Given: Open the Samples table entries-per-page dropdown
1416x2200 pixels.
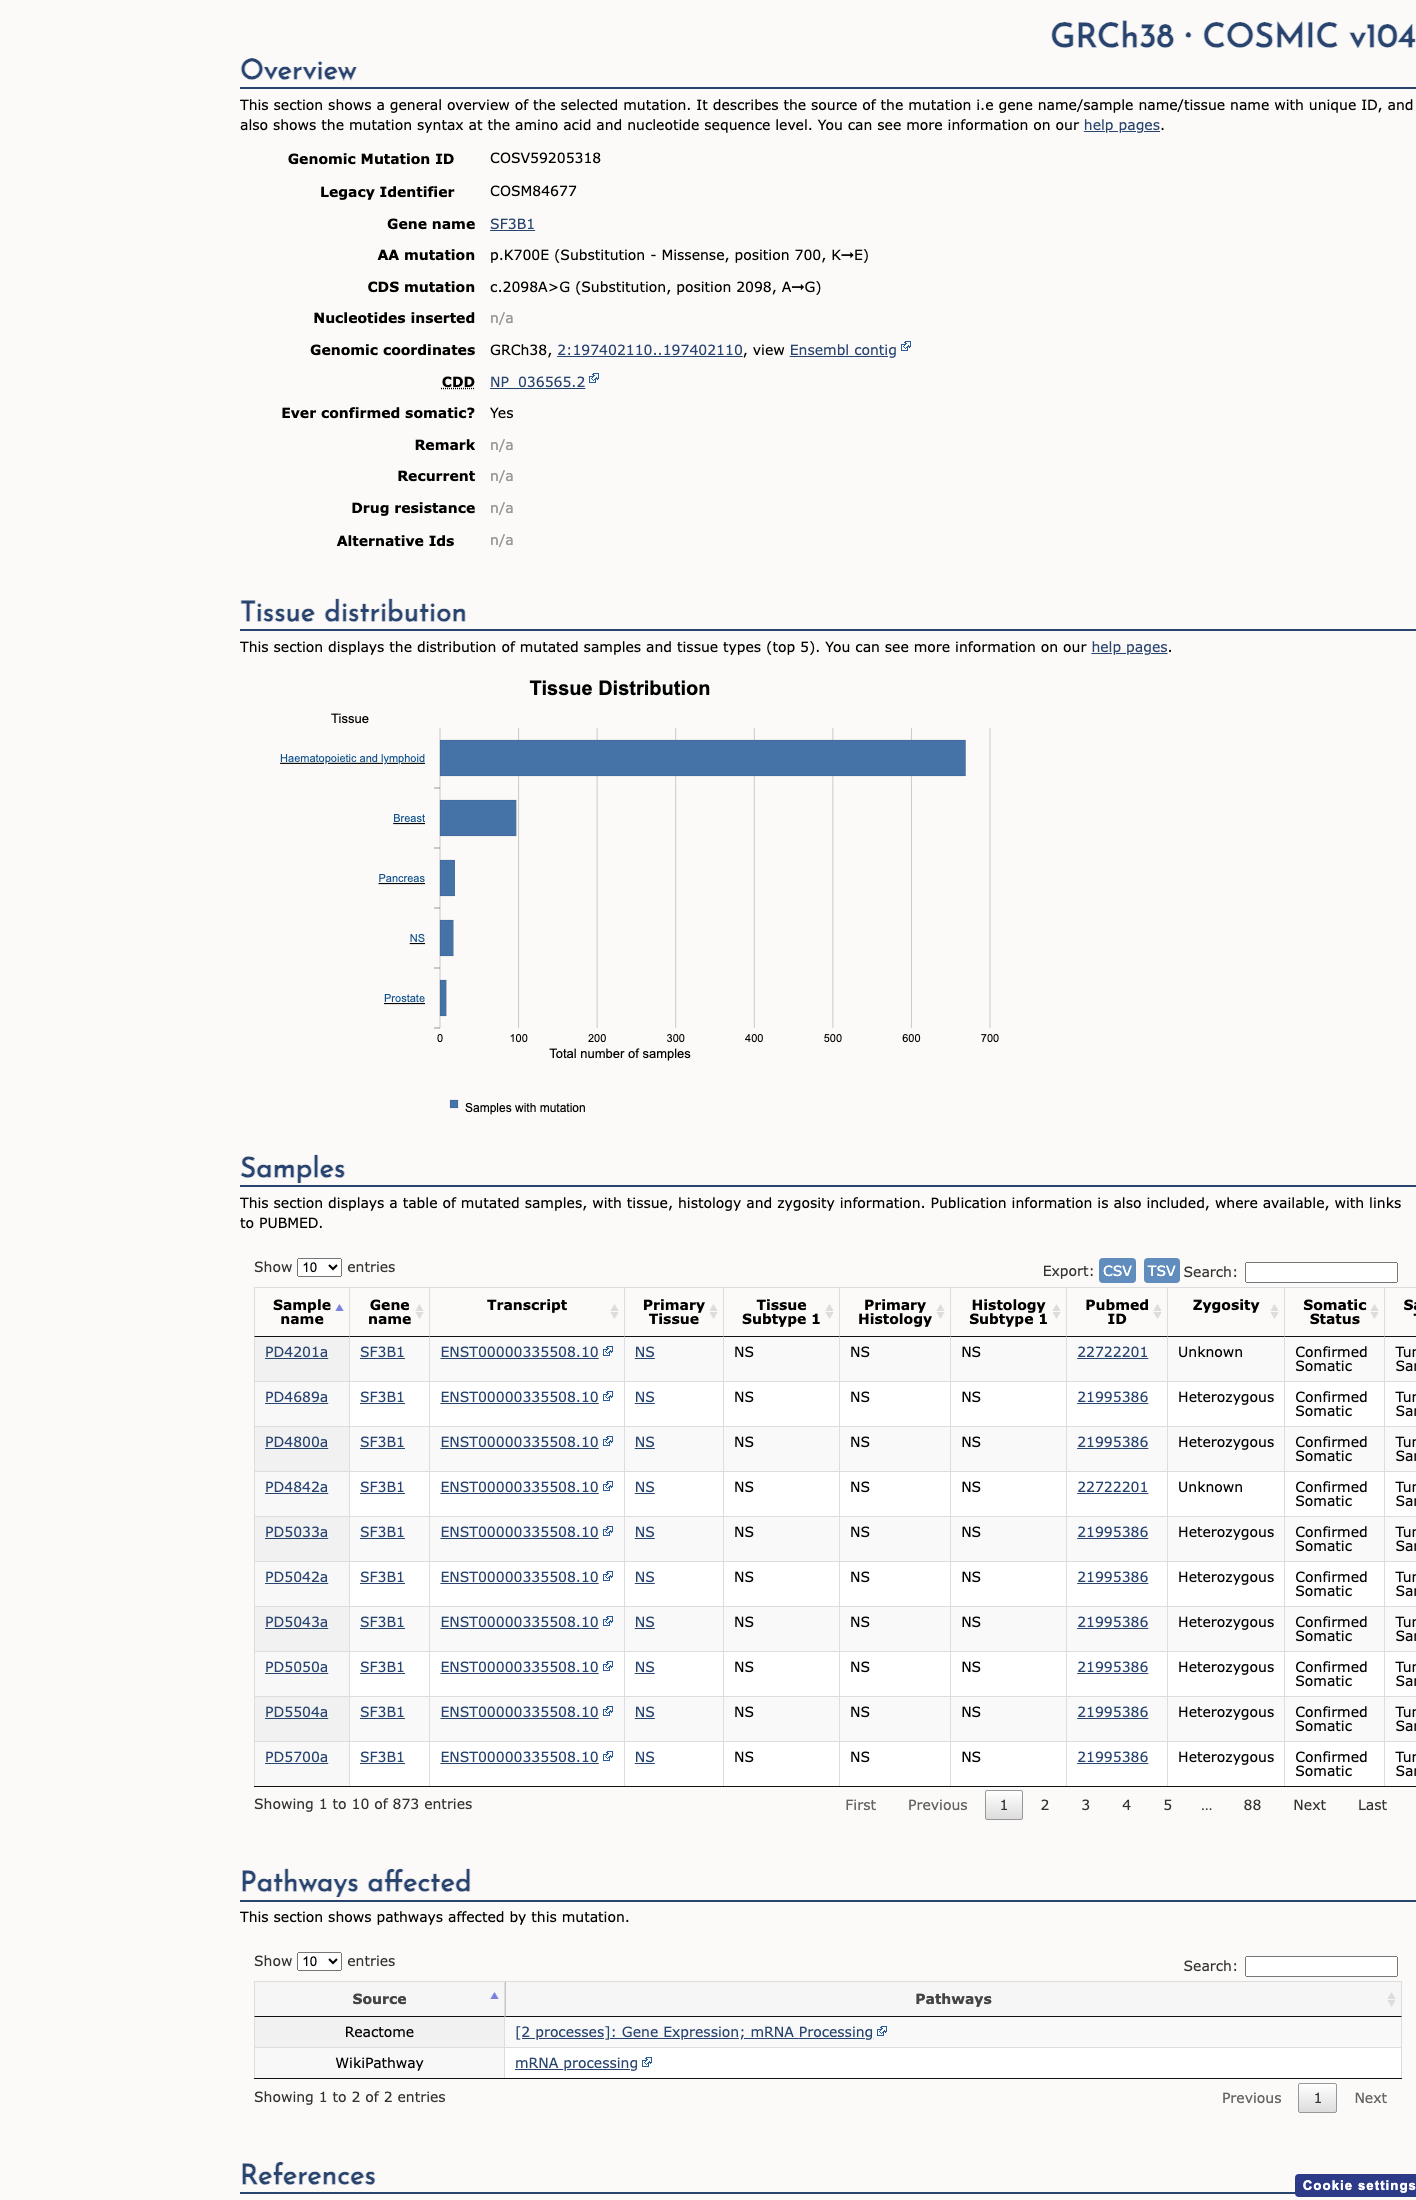Looking at the screenshot, I should [319, 1267].
